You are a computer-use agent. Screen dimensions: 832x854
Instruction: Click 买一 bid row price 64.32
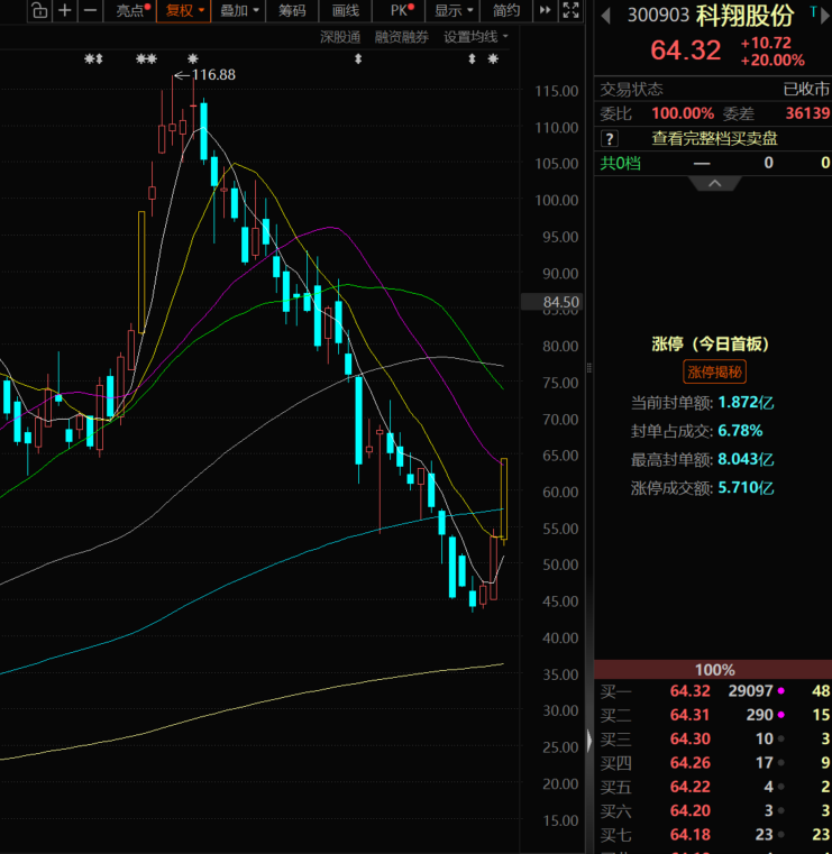pos(690,691)
